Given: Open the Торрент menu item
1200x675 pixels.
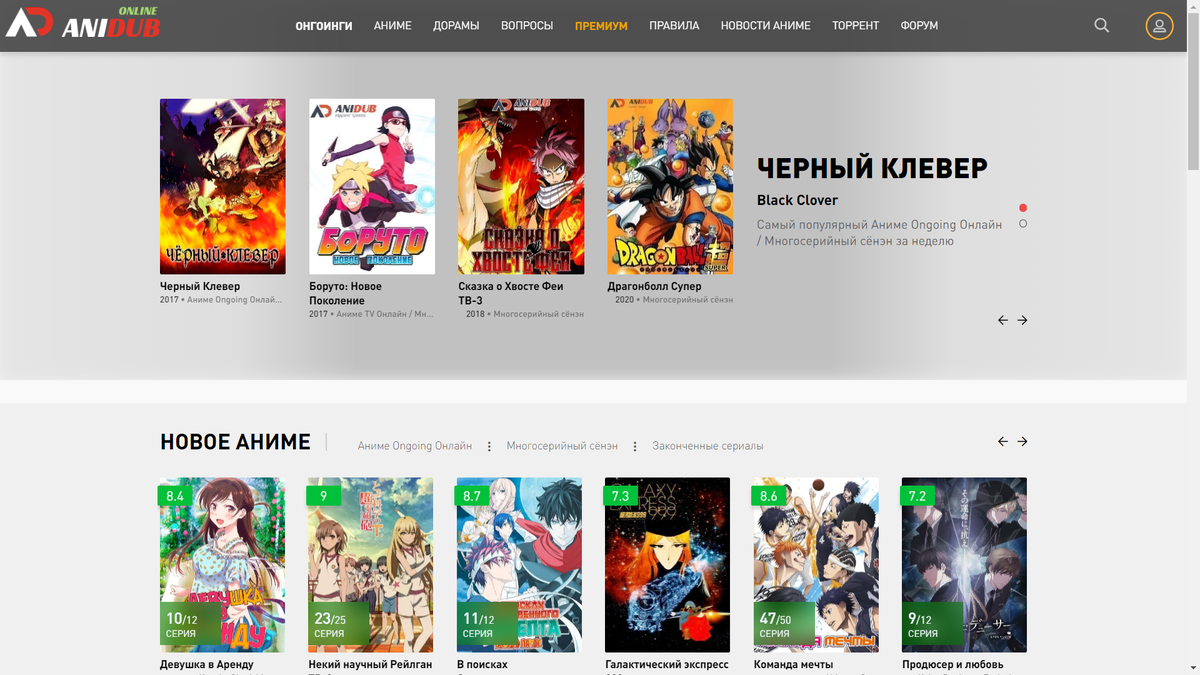Looking at the screenshot, I should 855,26.
